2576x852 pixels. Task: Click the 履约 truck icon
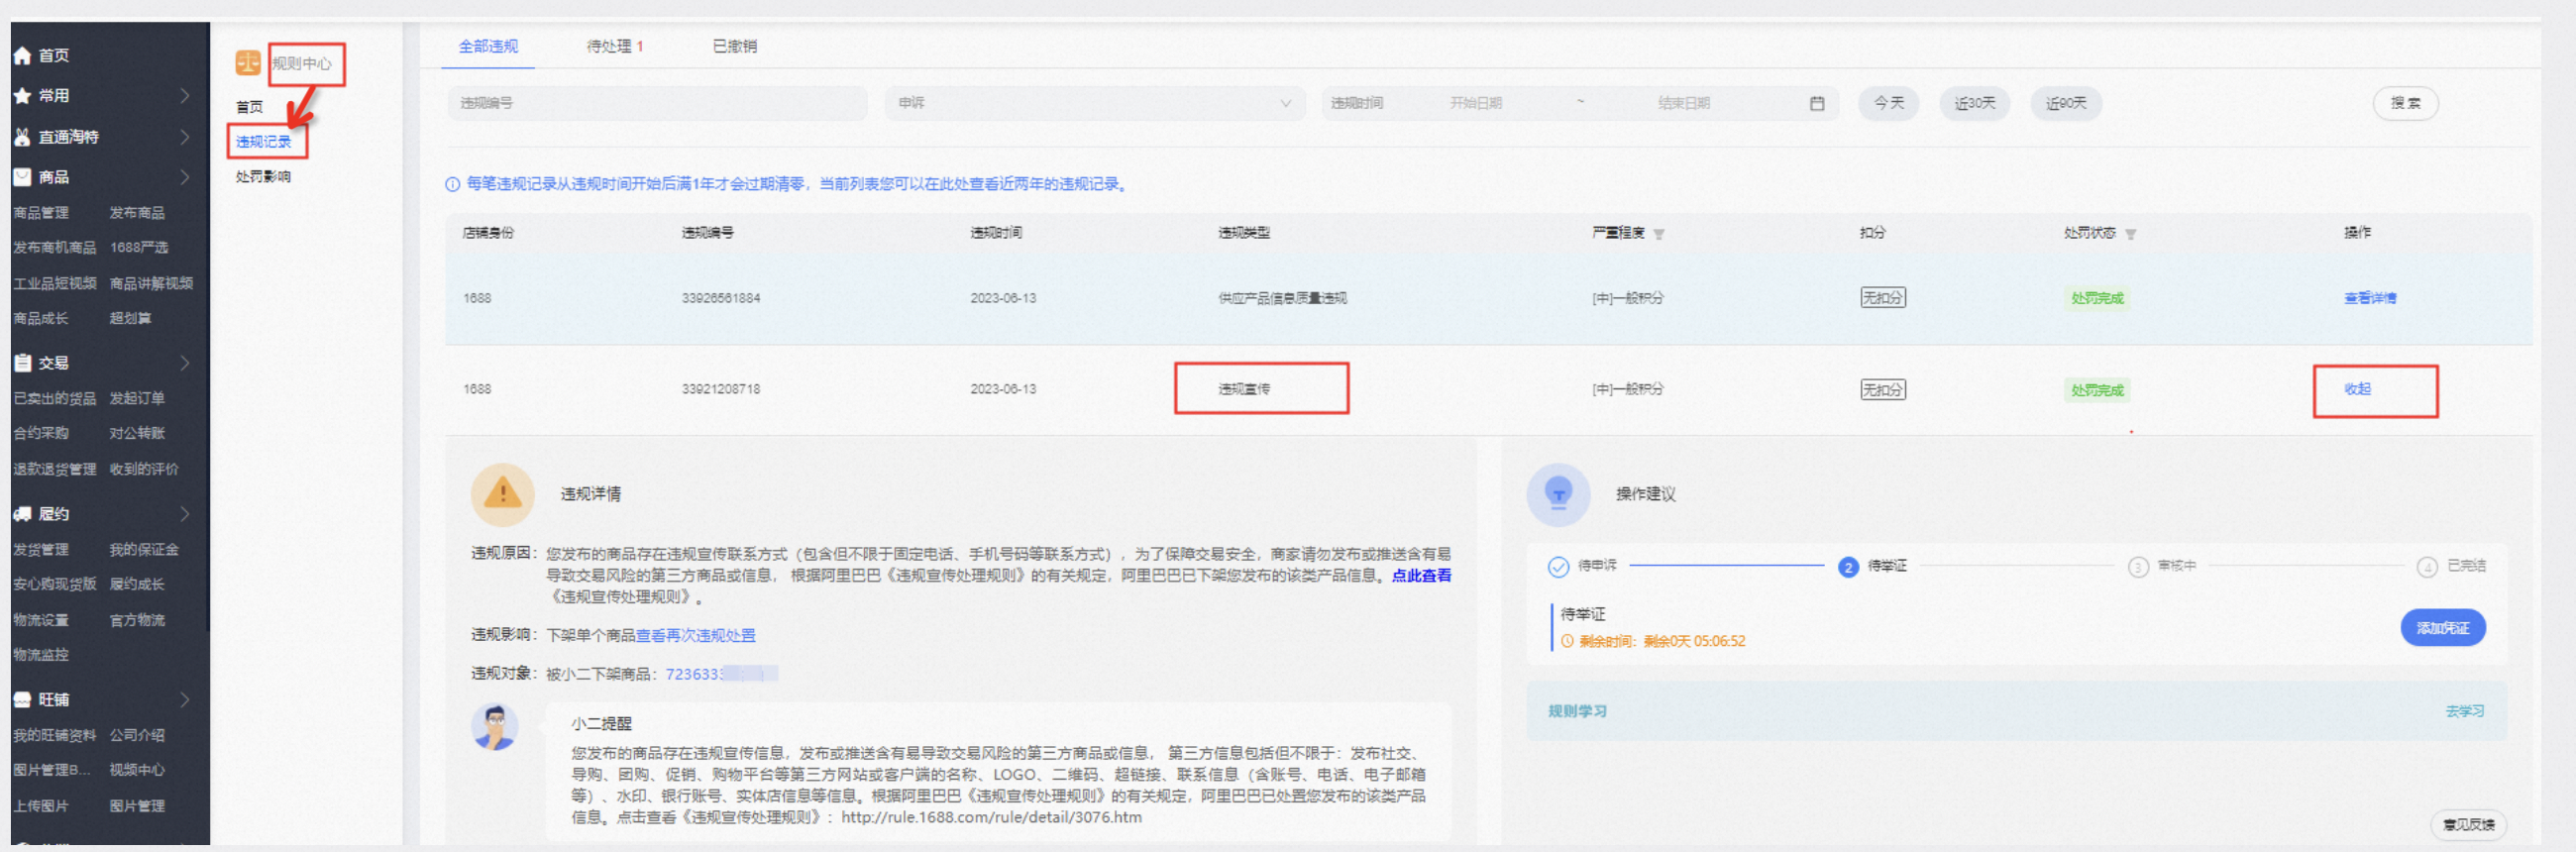pos(22,514)
